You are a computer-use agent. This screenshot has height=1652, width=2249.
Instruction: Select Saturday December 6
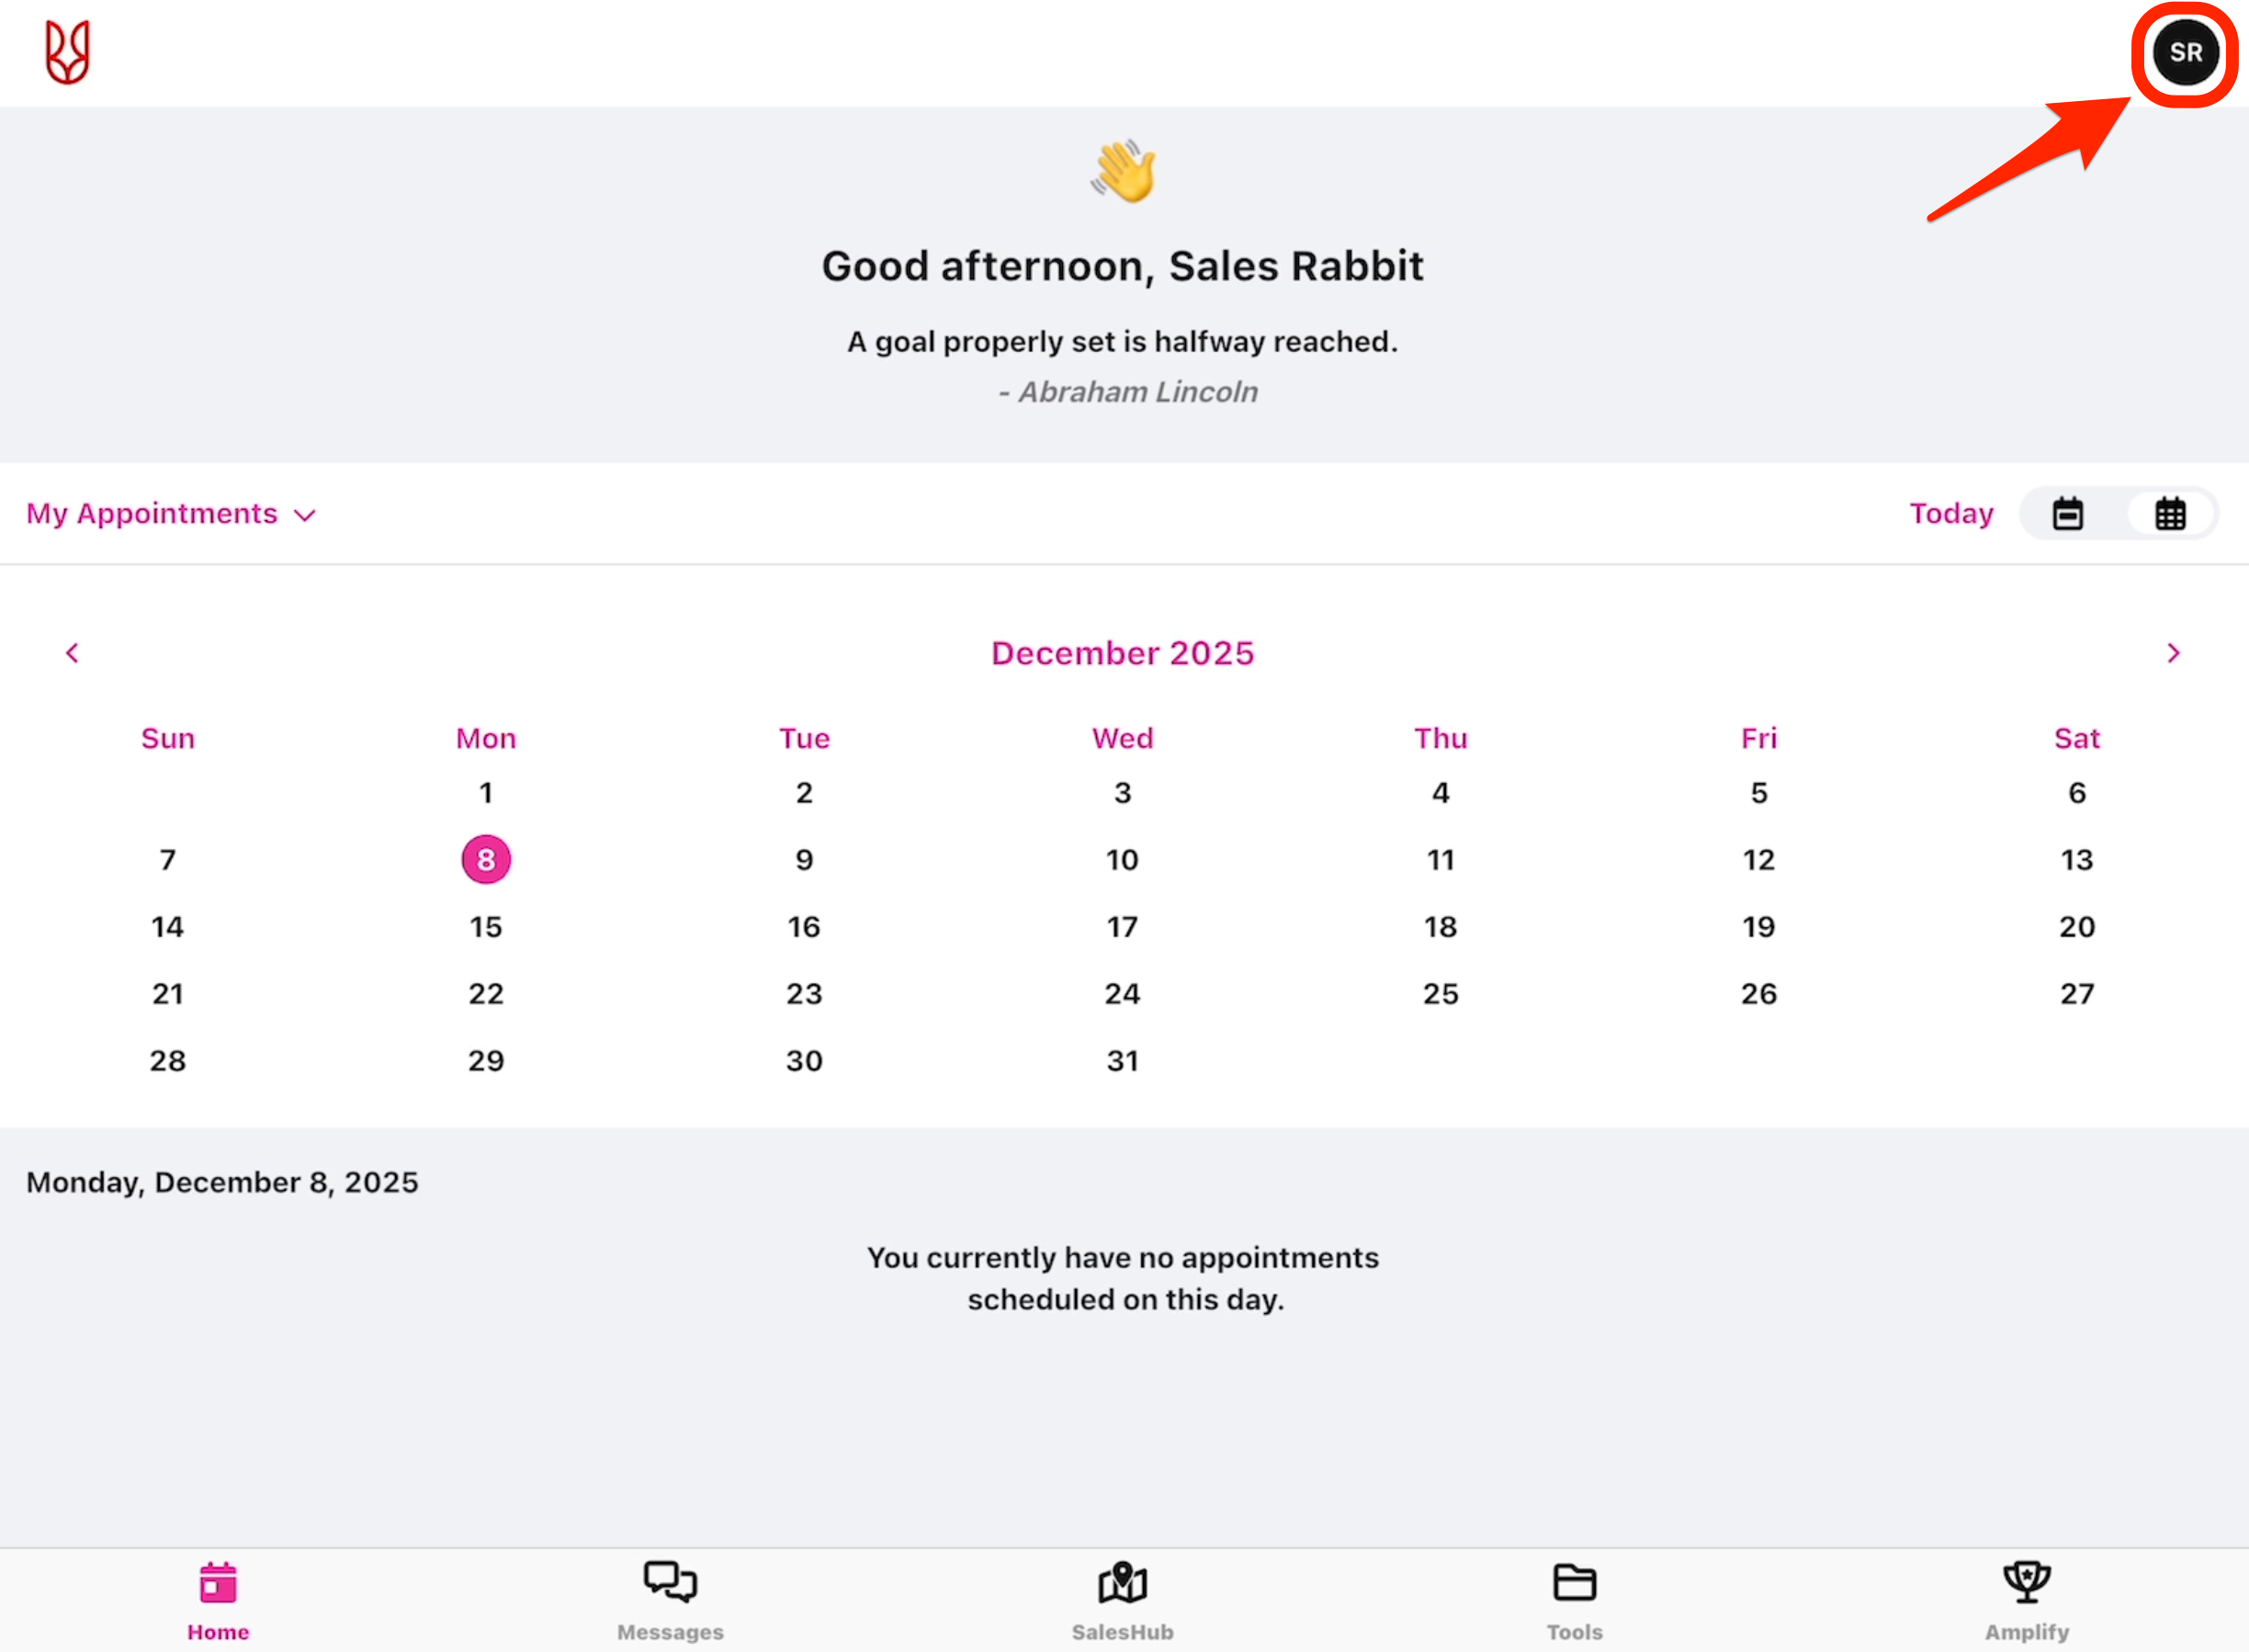(x=2077, y=793)
